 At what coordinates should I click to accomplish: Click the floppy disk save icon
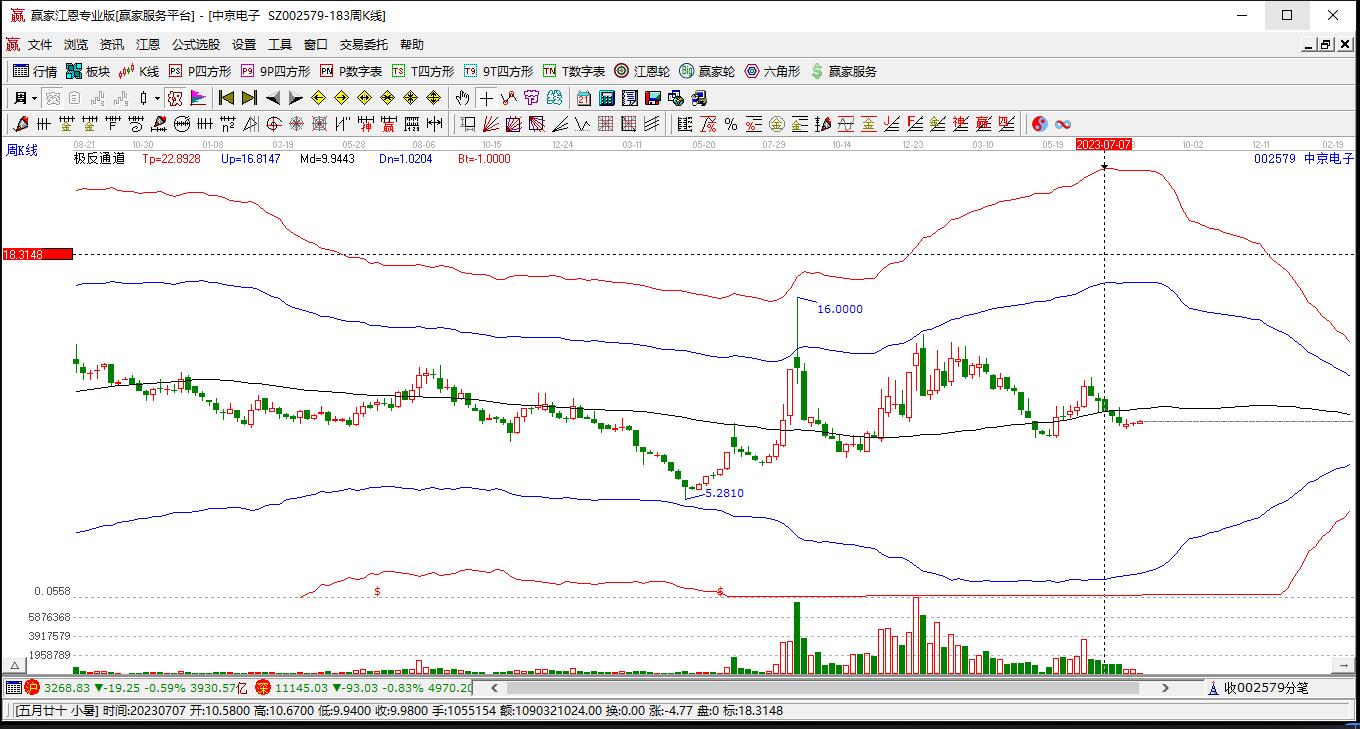[x=653, y=98]
